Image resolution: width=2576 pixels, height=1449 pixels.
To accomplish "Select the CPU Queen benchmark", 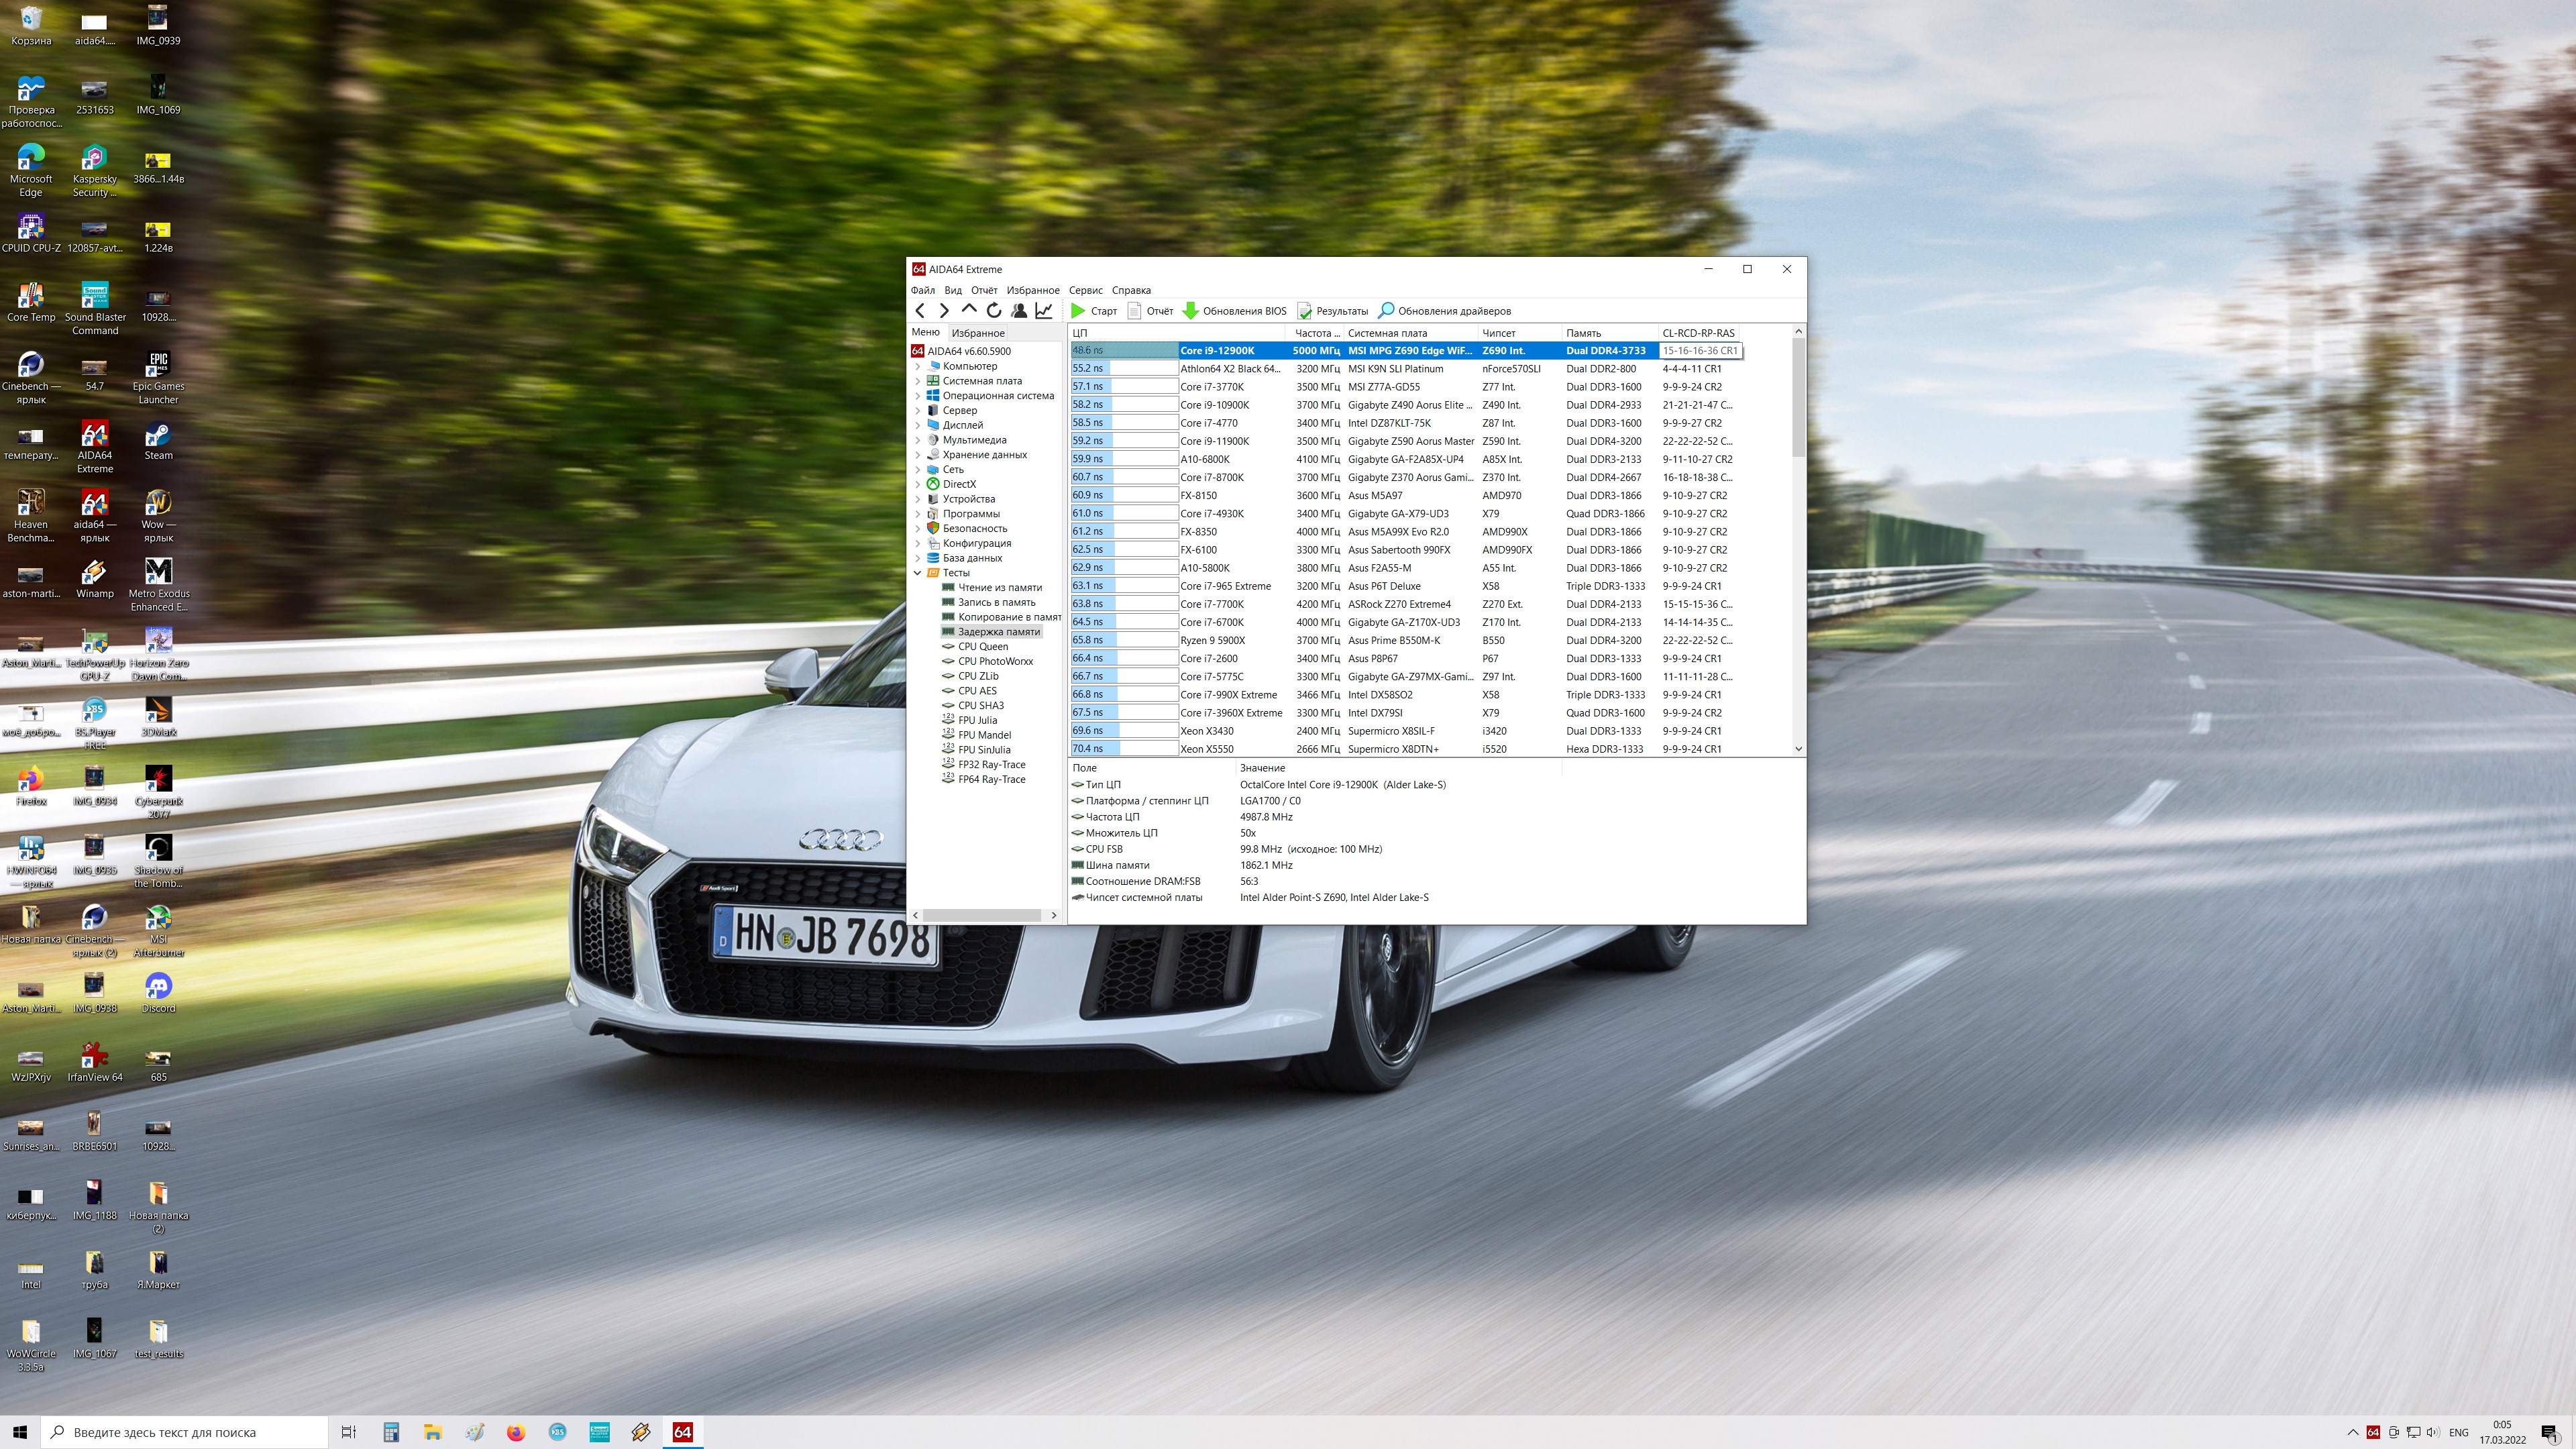I will (982, 646).
